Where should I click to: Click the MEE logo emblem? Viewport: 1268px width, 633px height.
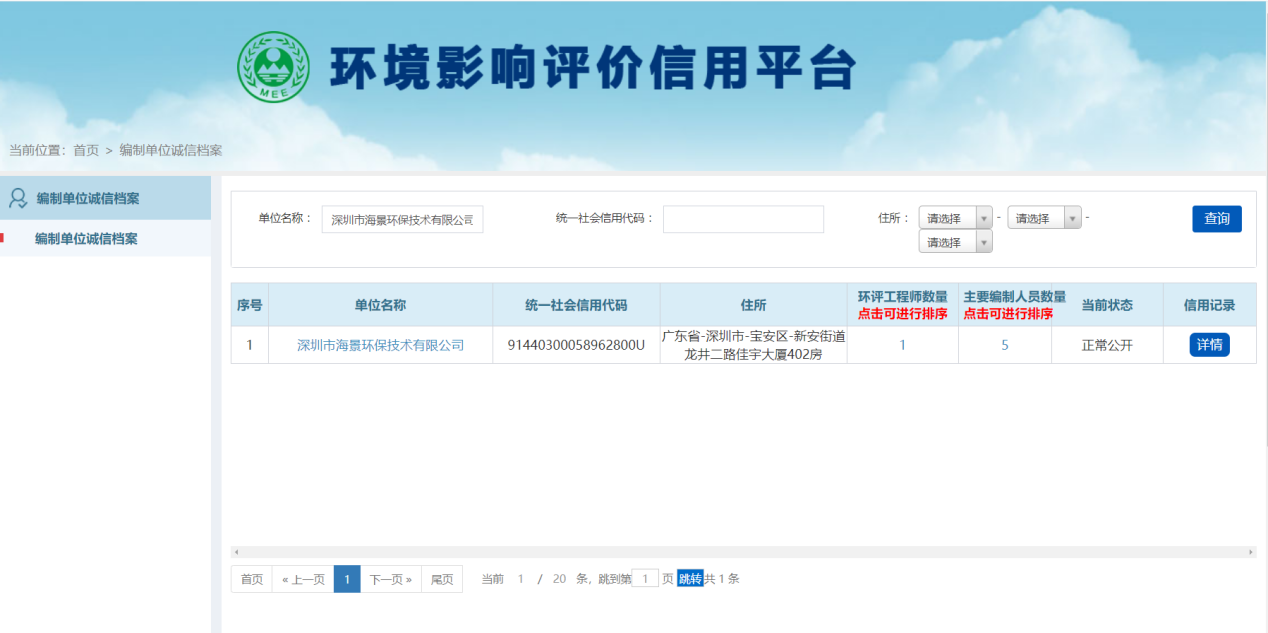click(x=274, y=66)
